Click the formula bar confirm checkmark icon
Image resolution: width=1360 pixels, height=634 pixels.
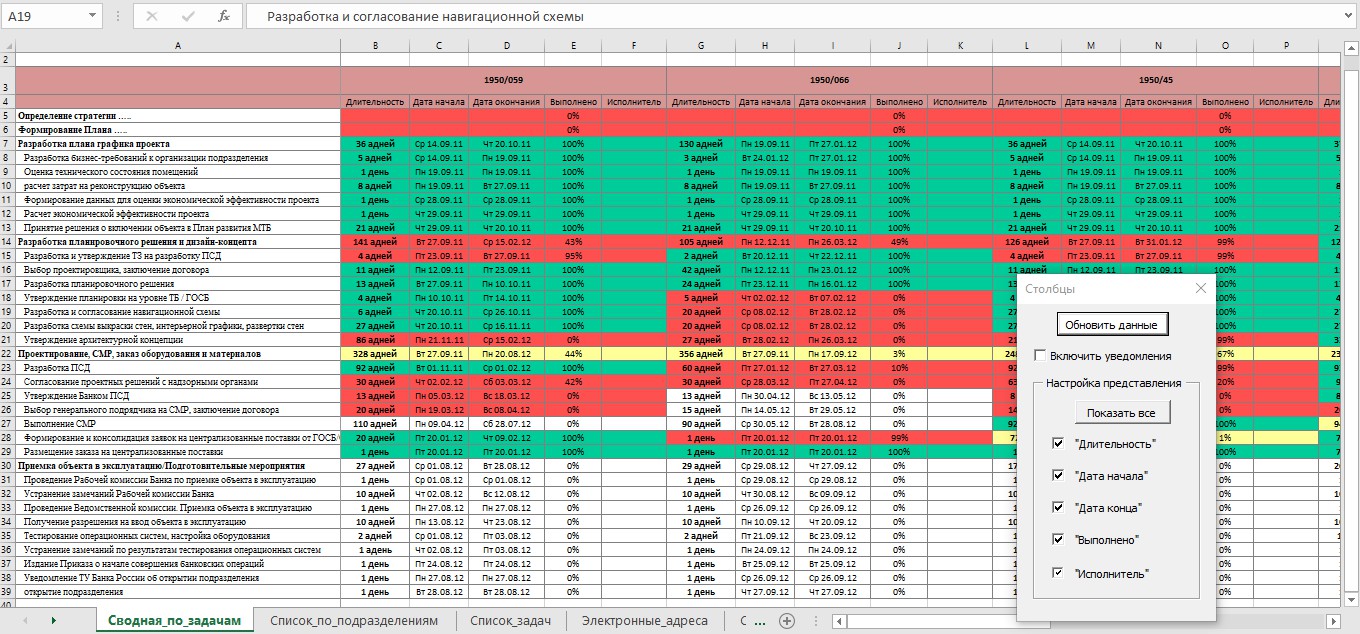188,16
